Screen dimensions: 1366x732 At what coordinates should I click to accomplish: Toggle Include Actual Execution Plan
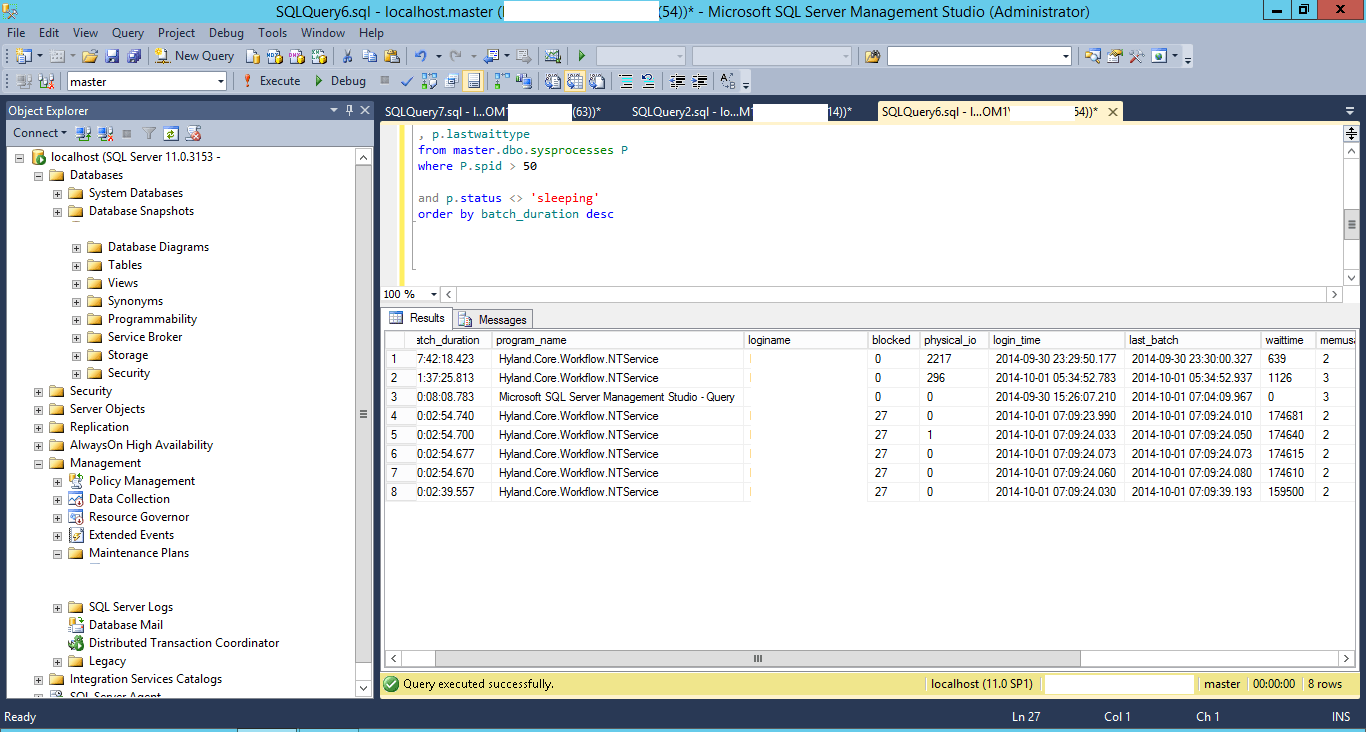pyautogui.click(x=501, y=81)
